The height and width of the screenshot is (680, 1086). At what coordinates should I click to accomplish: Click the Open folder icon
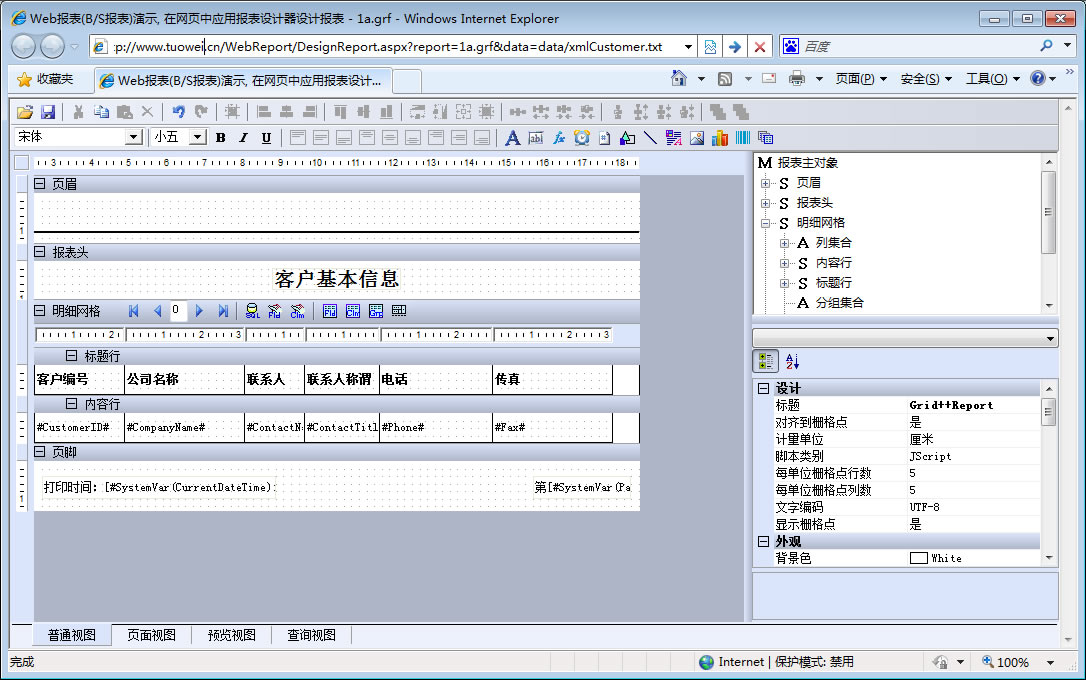[25, 112]
